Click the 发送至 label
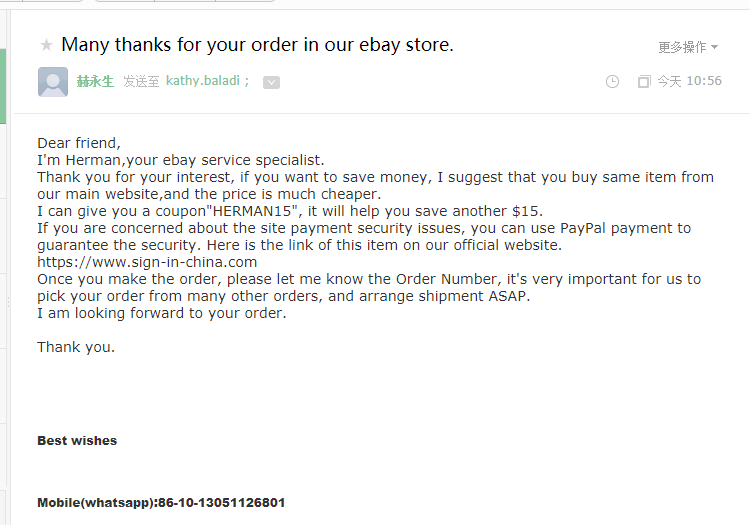Image resolution: width=750 pixels, height=525 pixels. (141, 81)
